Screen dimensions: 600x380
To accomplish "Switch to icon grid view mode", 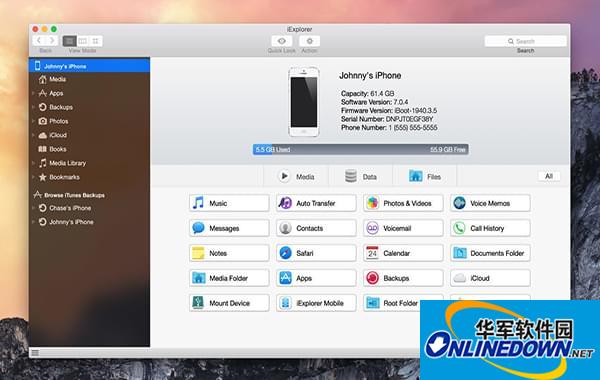I will pos(96,41).
